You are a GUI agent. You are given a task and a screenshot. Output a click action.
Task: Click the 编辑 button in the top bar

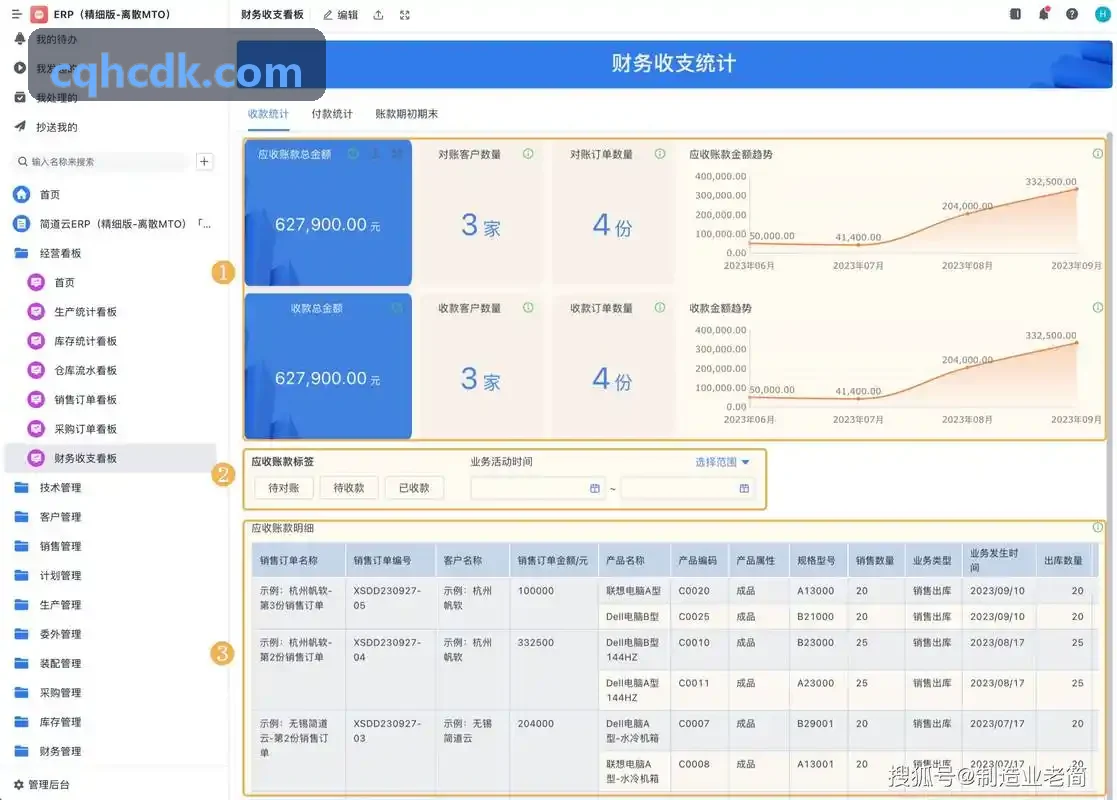pyautogui.click(x=341, y=15)
